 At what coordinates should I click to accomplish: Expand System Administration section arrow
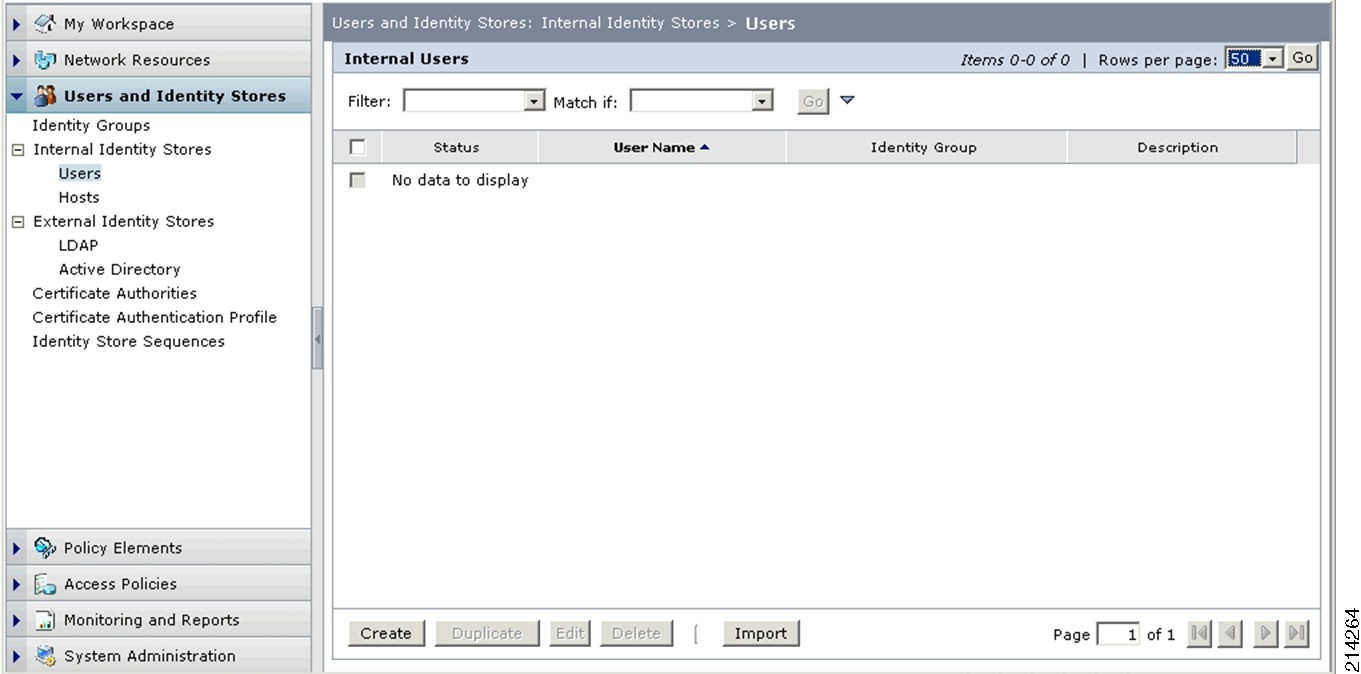[17, 656]
